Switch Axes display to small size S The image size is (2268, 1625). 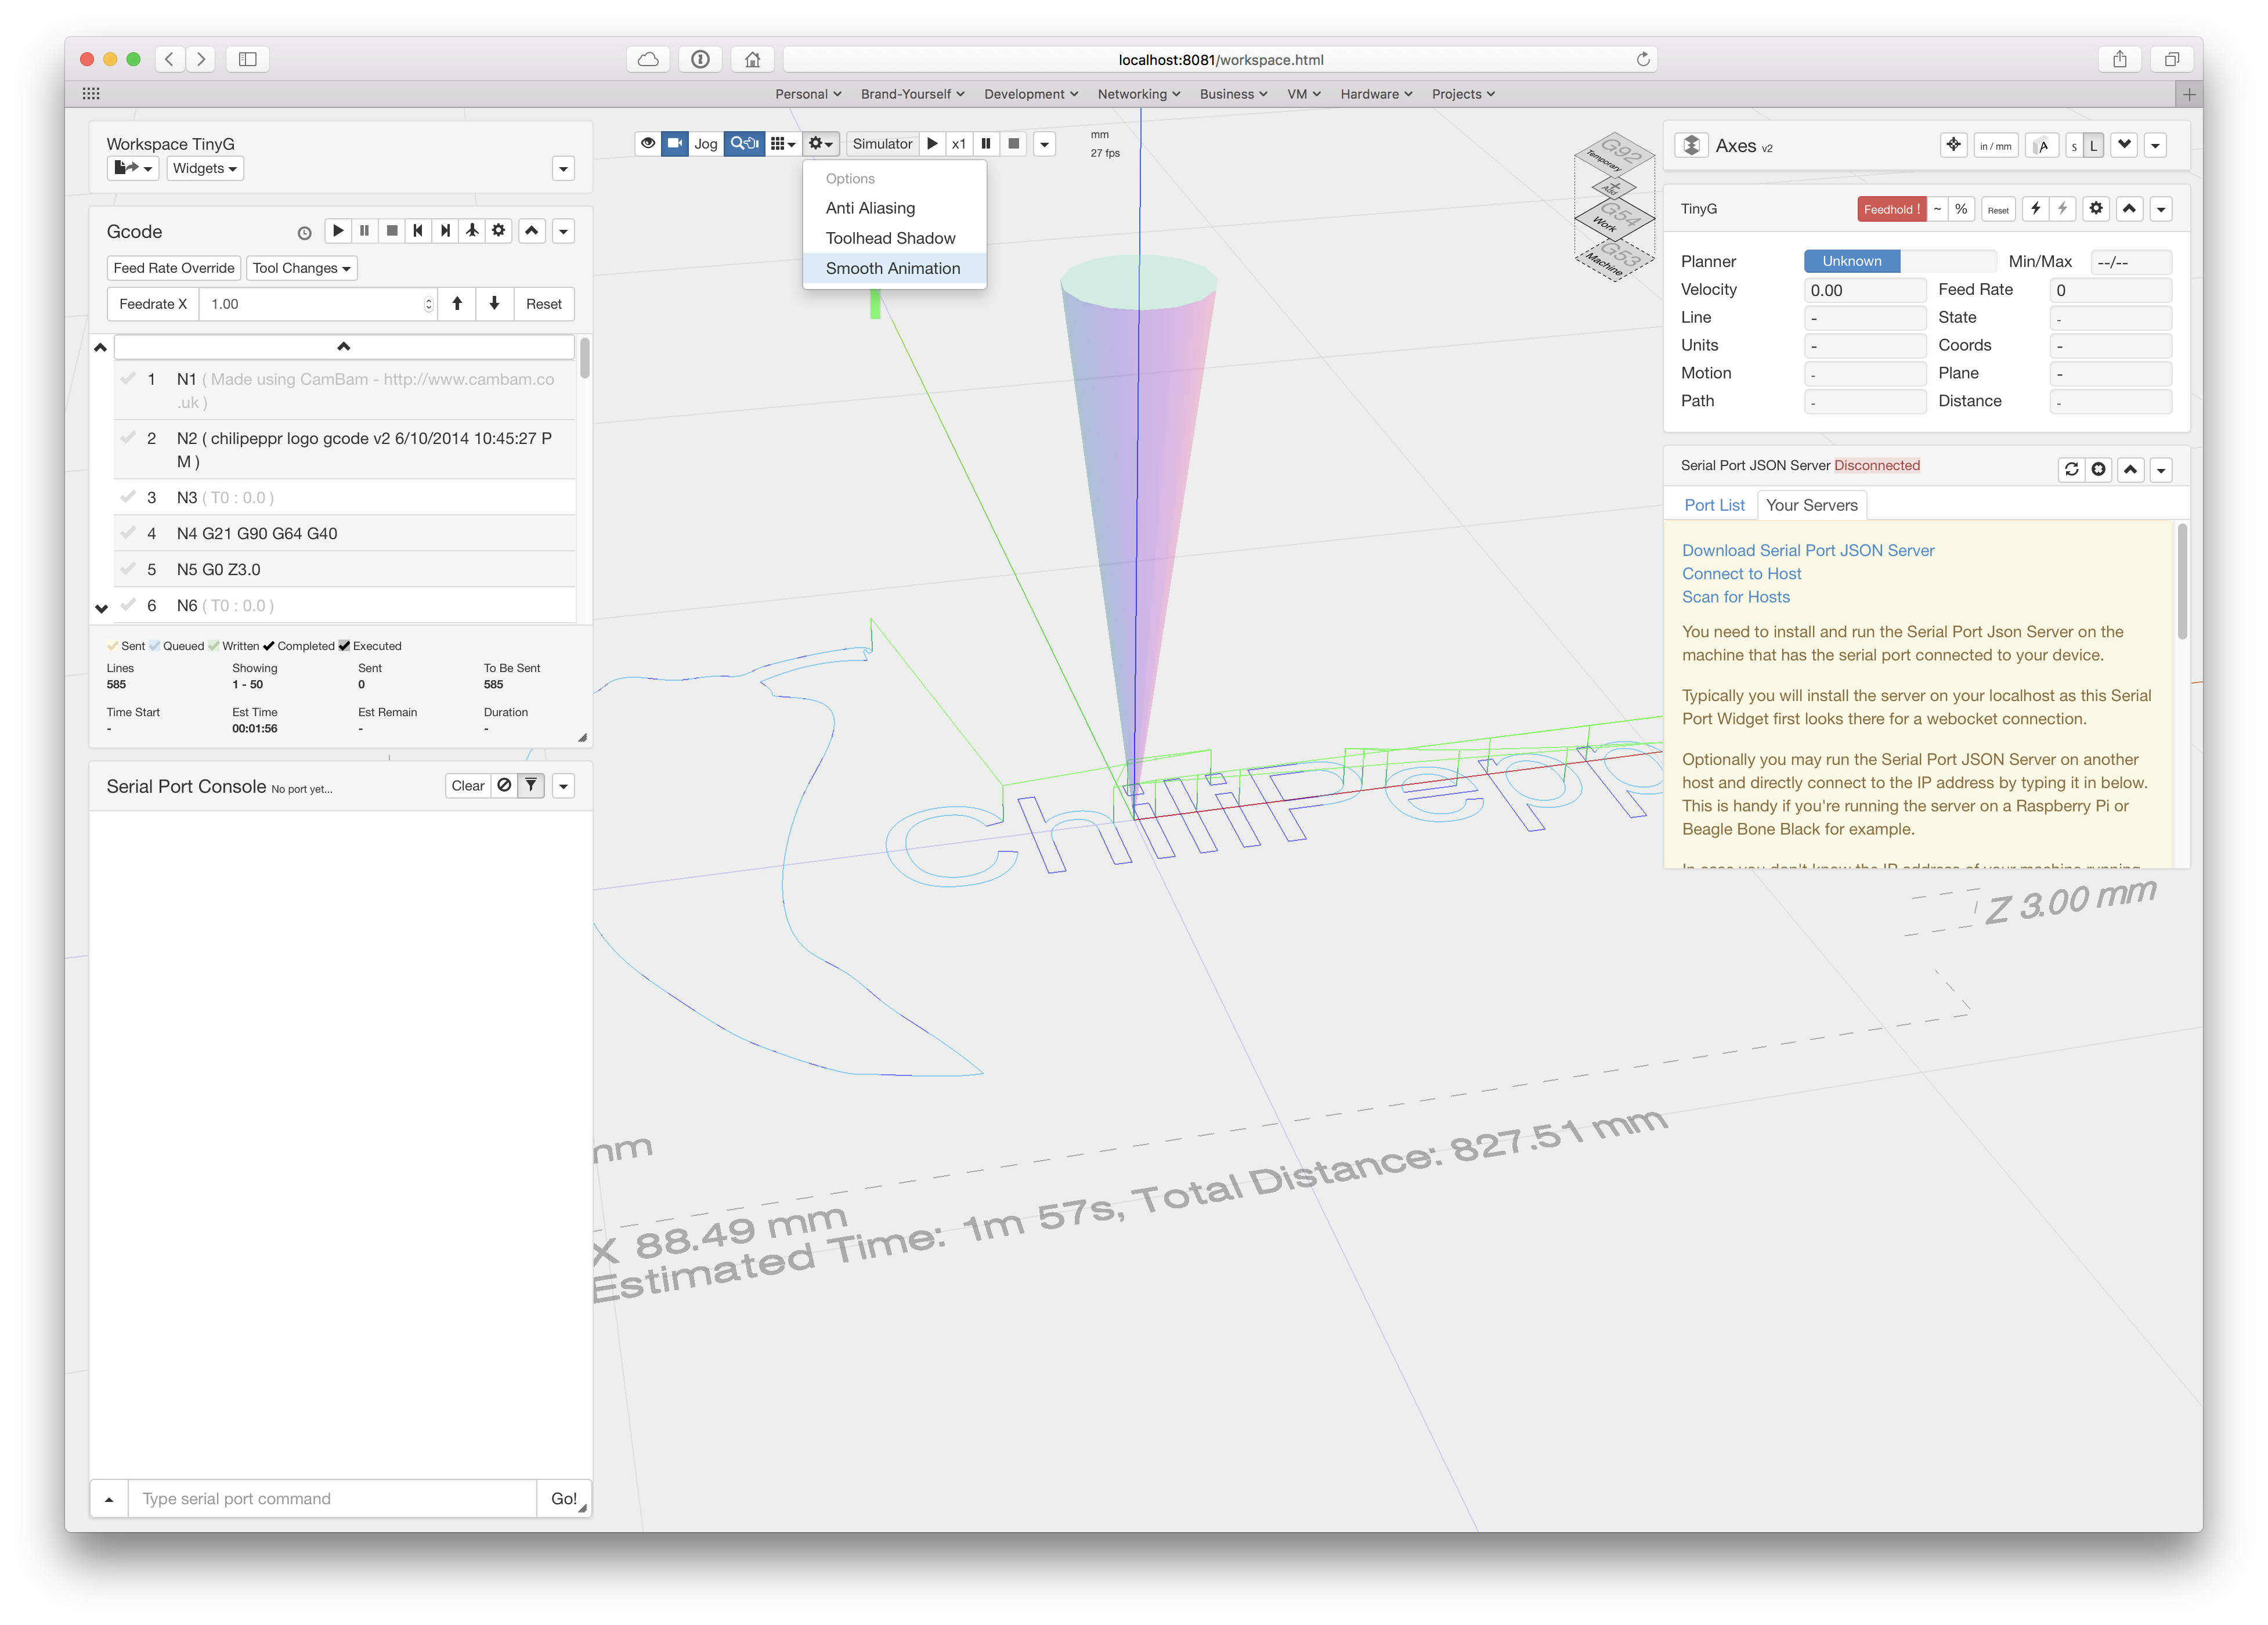coord(2074,146)
